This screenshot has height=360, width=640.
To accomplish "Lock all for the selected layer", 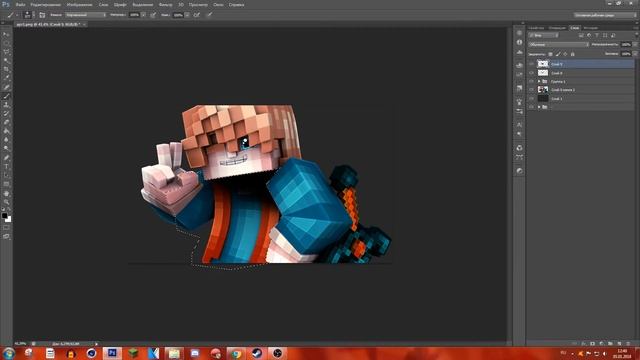I will pyautogui.click(x=572, y=54).
